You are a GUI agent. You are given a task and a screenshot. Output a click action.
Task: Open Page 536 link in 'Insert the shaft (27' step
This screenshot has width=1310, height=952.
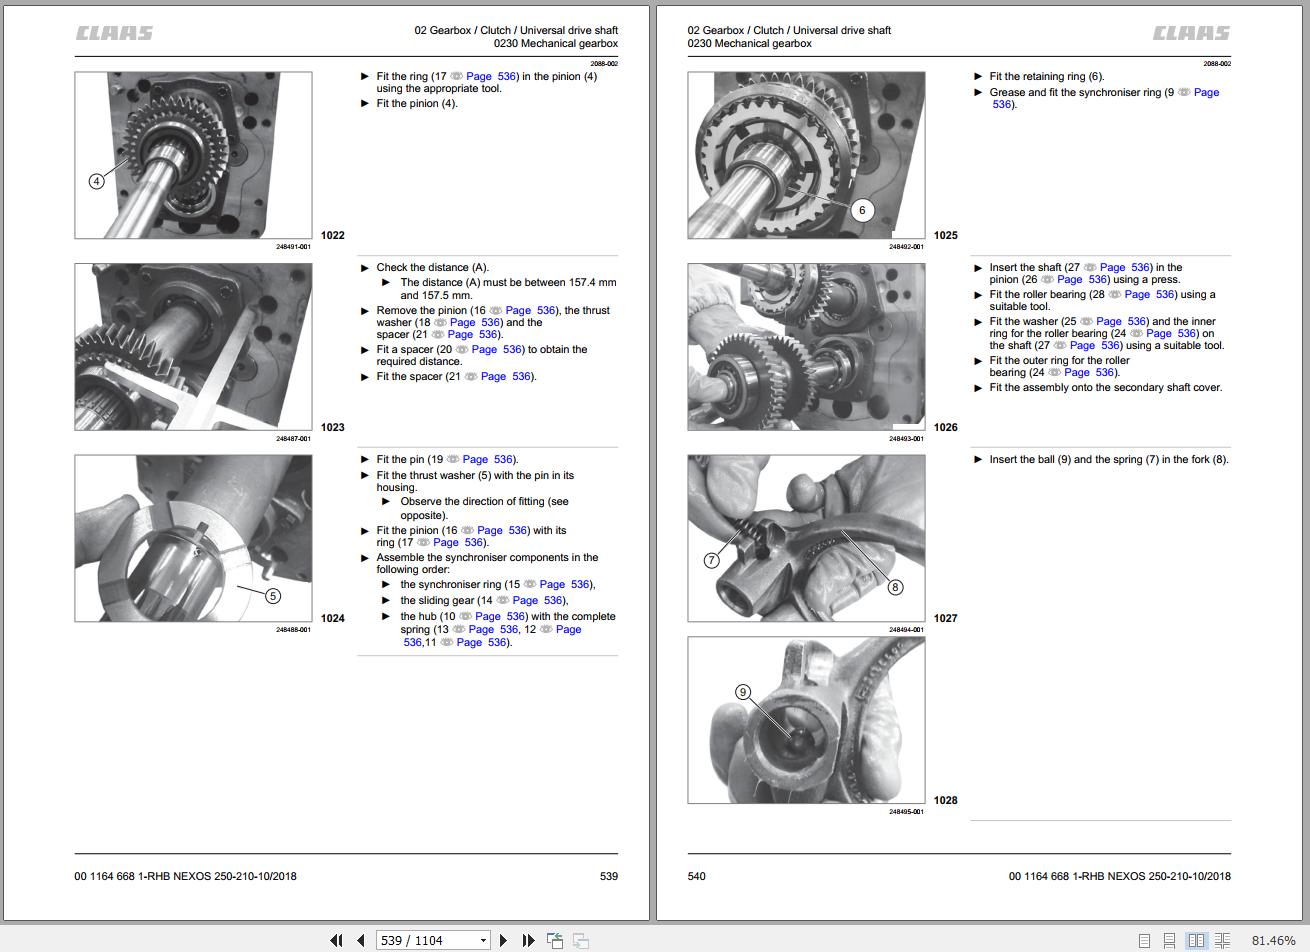[1126, 267]
